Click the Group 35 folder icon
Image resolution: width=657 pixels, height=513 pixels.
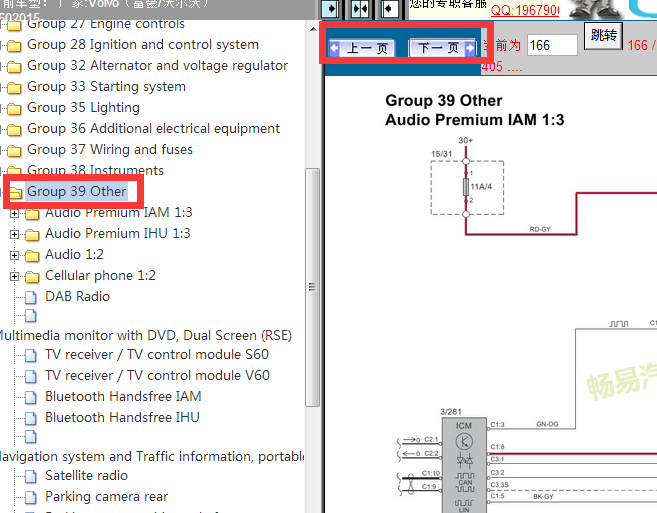click(x=14, y=109)
